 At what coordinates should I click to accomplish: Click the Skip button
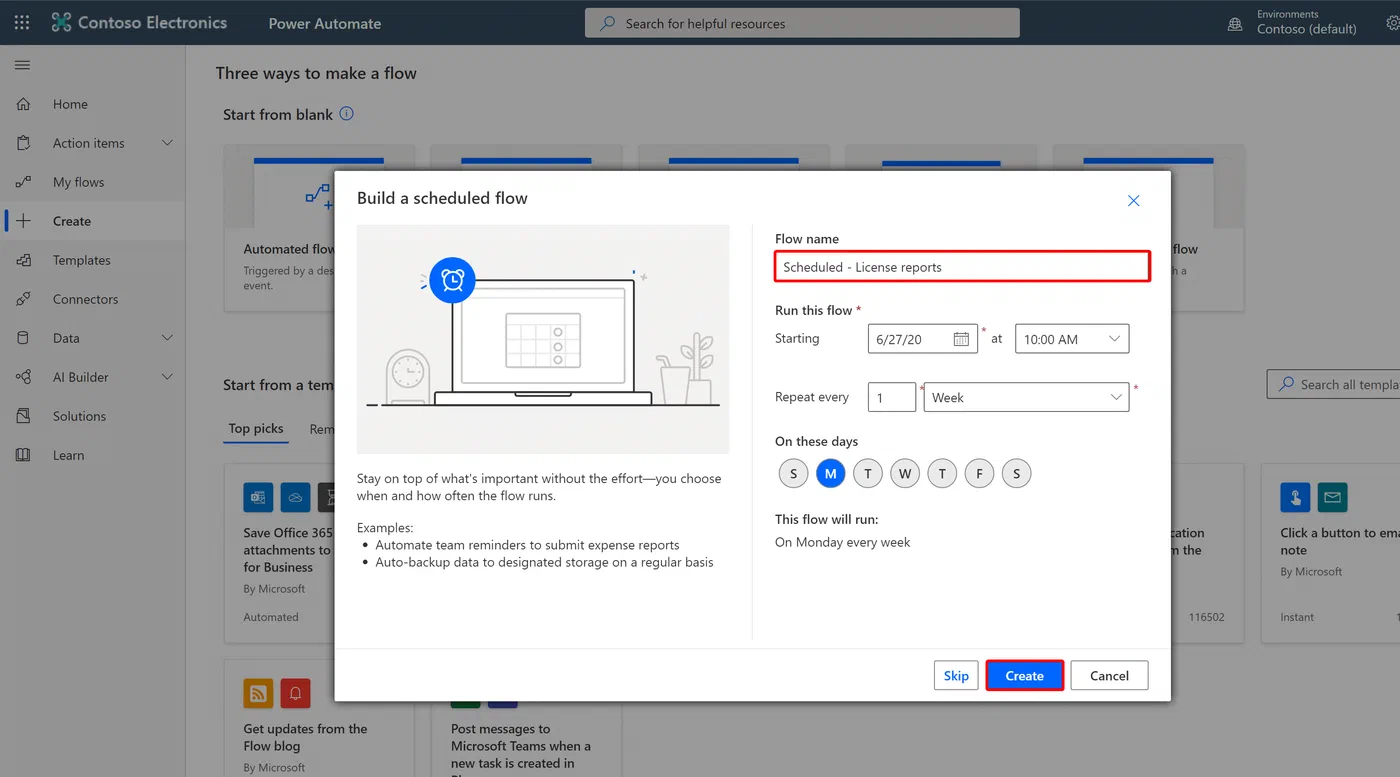956,676
